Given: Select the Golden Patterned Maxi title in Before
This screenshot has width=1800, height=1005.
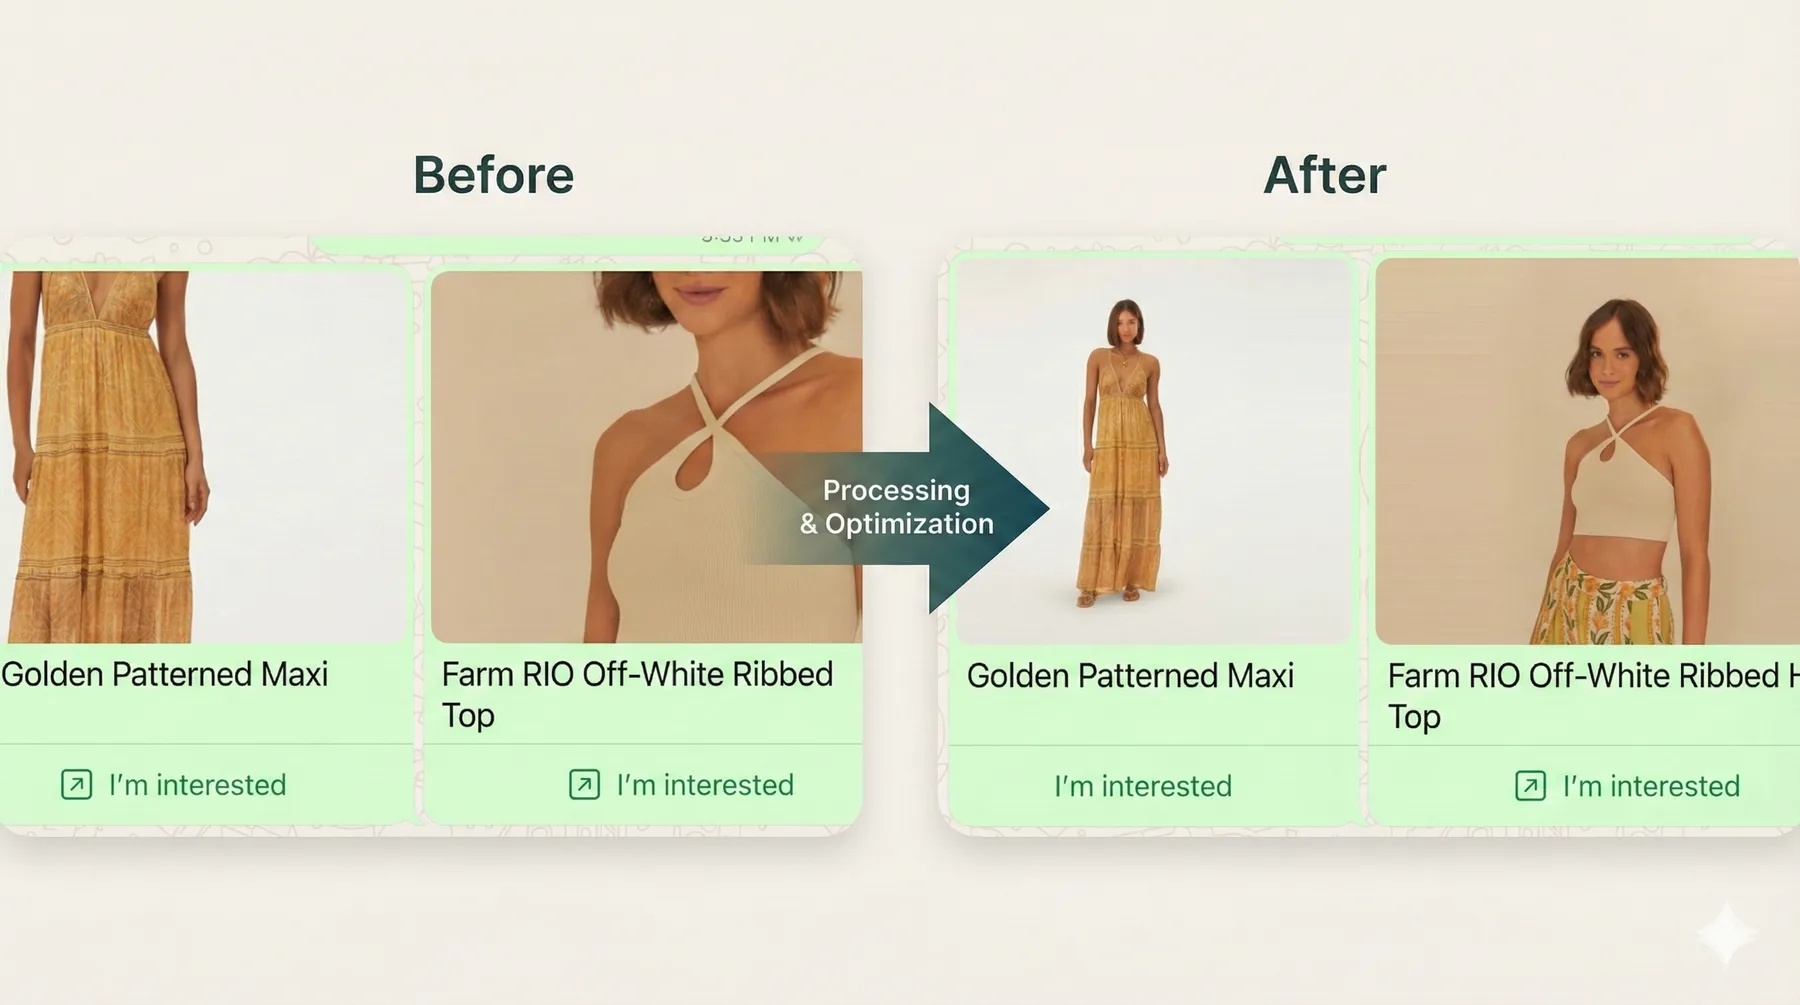Looking at the screenshot, I should pyautogui.click(x=165, y=675).
